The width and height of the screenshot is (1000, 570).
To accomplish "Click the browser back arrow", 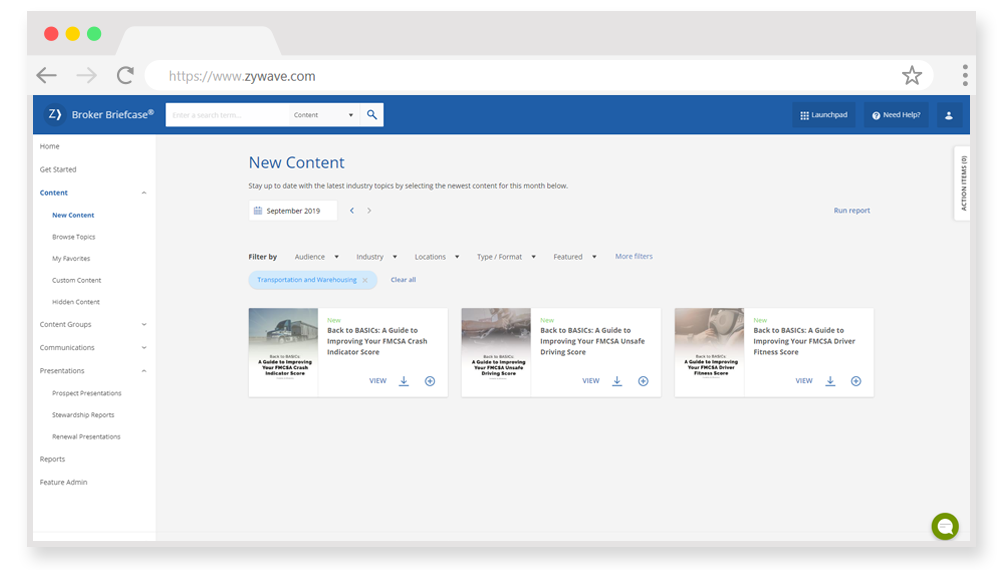I will tap(47, 76).
